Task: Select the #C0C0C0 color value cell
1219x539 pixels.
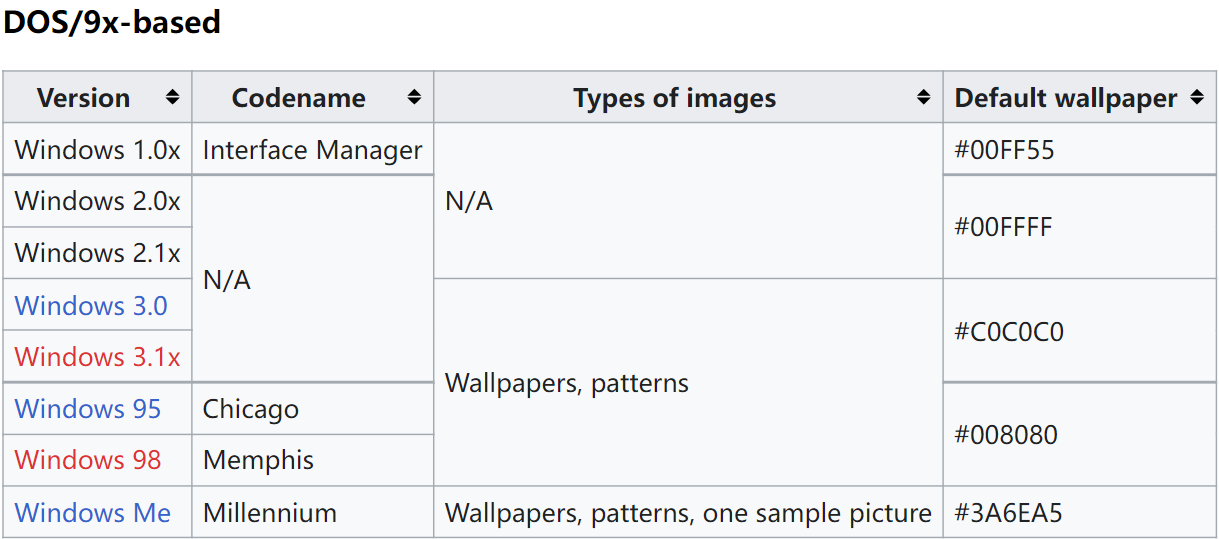Action: pos(1009,331)
